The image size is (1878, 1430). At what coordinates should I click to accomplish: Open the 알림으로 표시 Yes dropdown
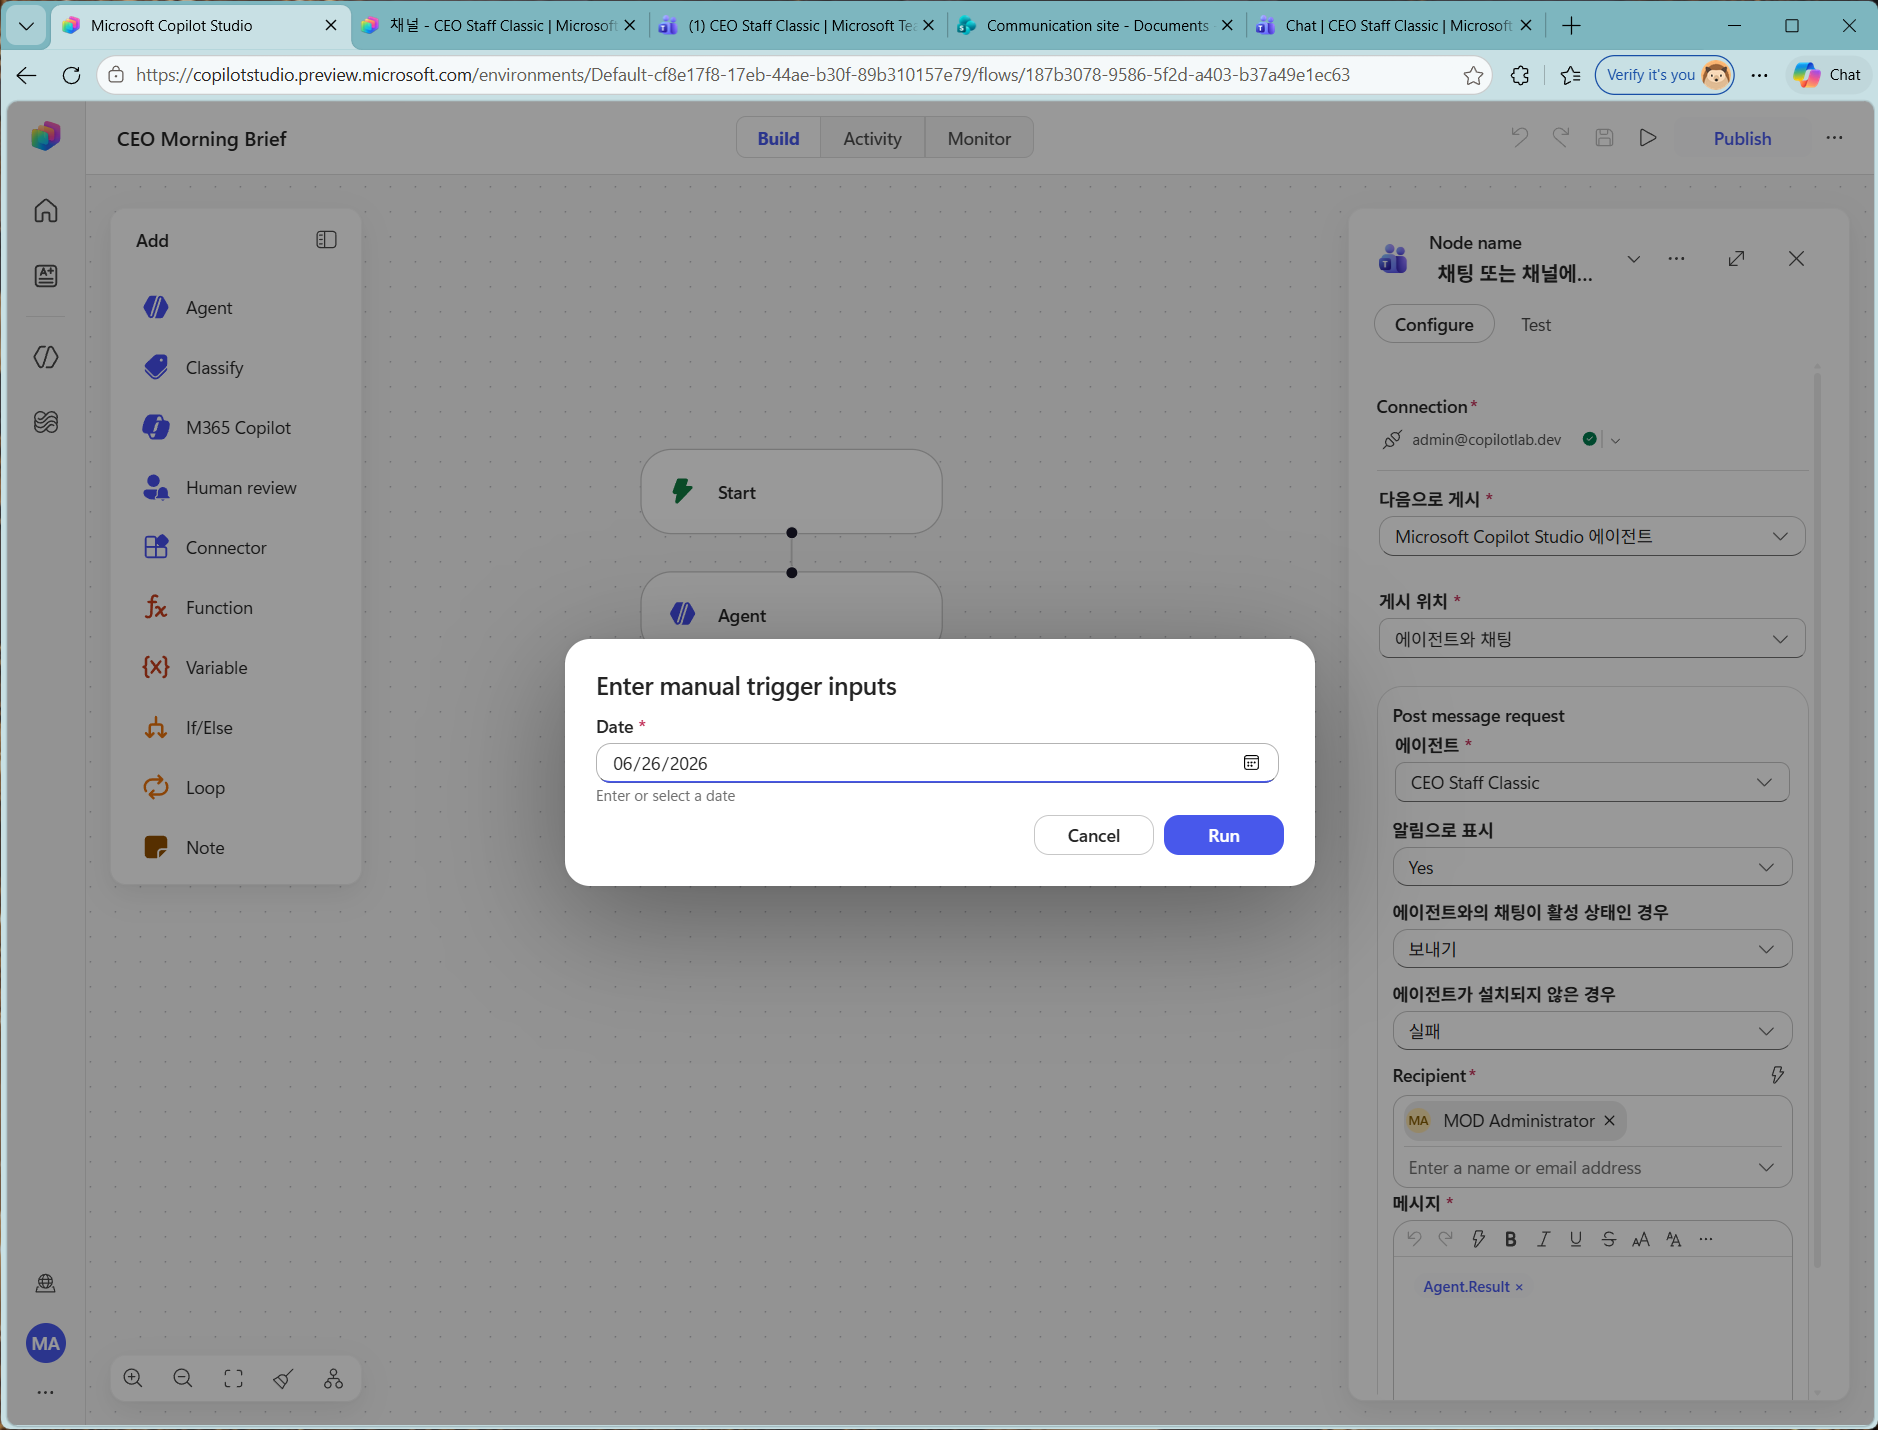1592,868
